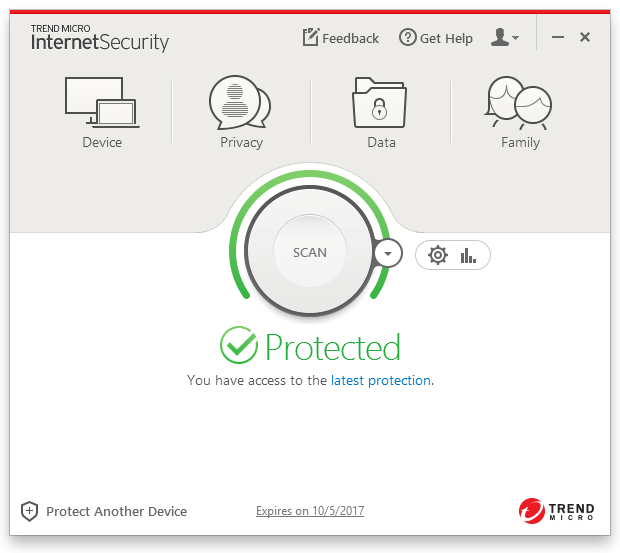Open the Family faces icon

[x=519, y=101]
